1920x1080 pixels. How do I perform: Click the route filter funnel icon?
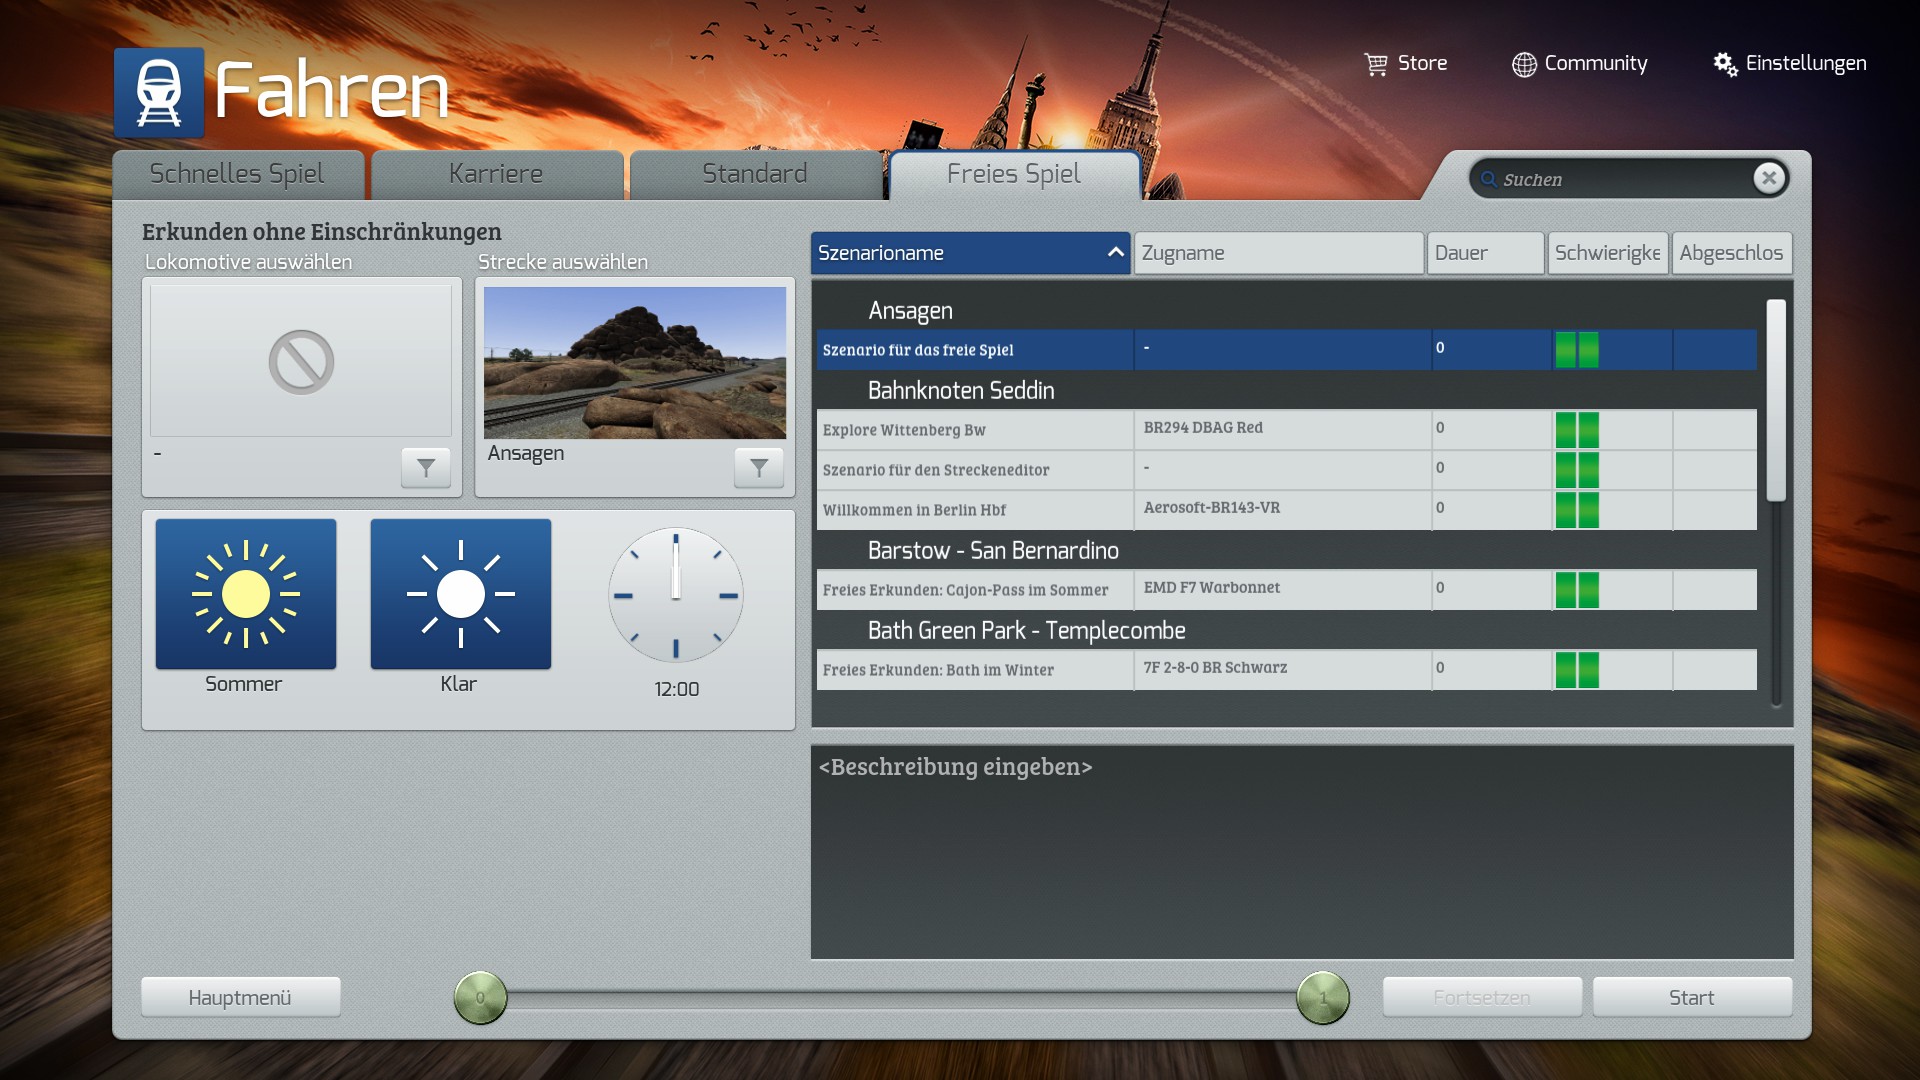[759, 467]
